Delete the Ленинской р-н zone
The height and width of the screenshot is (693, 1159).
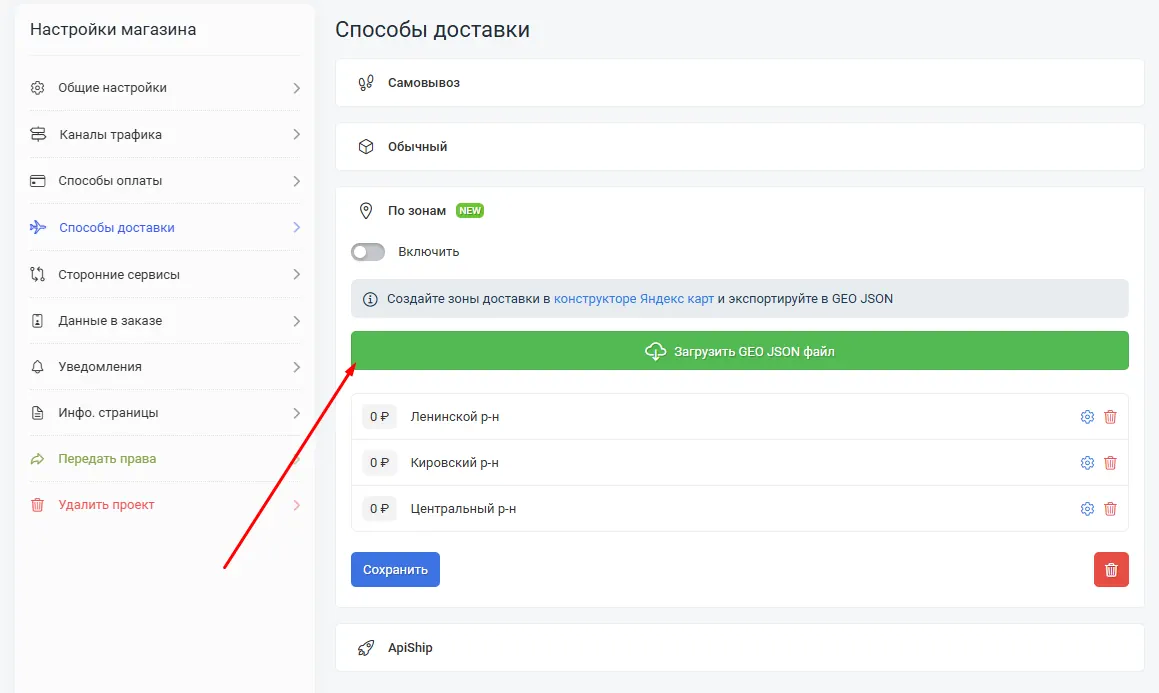(1110, 417)
